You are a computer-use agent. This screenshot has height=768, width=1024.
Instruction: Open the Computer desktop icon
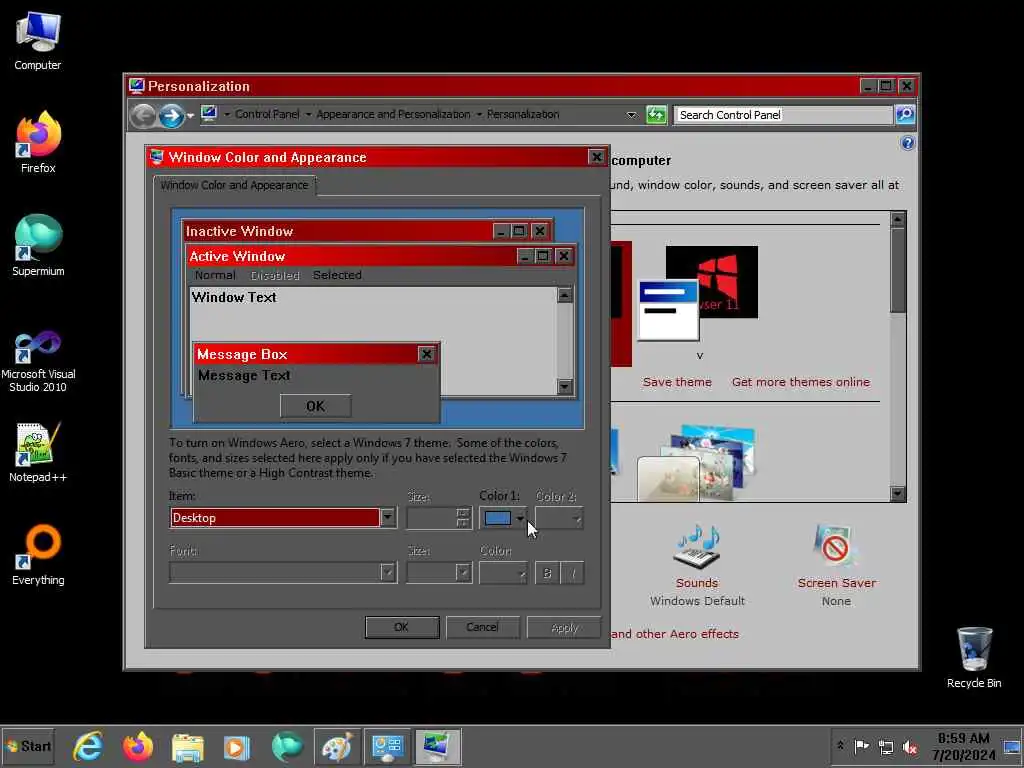coord(38,40)
